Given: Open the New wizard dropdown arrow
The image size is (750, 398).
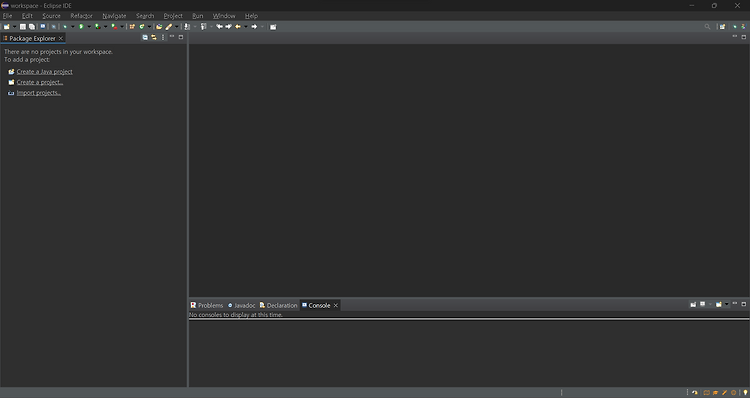Looking at the screenshot, I should 14,27.
